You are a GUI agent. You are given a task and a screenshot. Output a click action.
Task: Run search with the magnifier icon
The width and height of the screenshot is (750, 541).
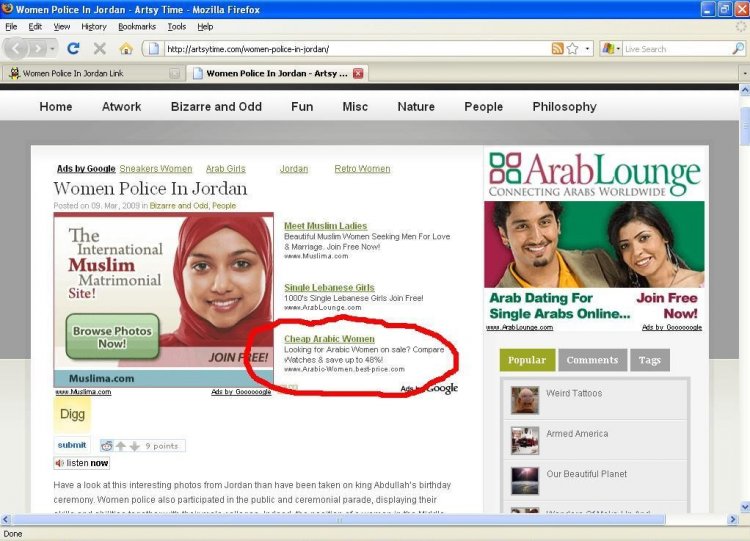(739, 48)
